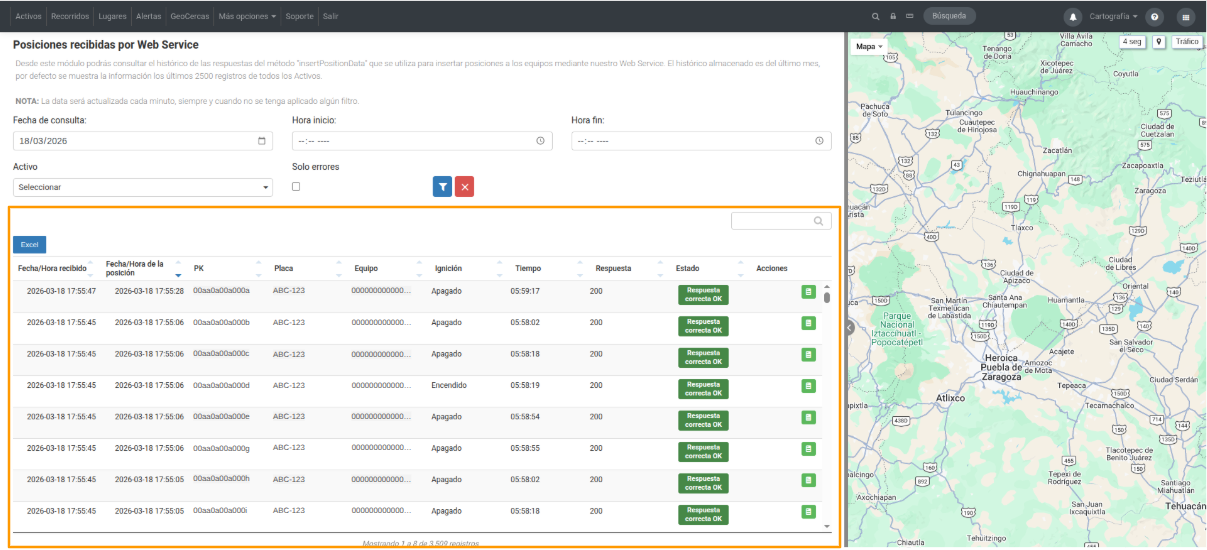This screenshot has height=550, width=1207.
Task: Click the received timestamp 2026-03-18 17:55:47
Action: [61, 291]
